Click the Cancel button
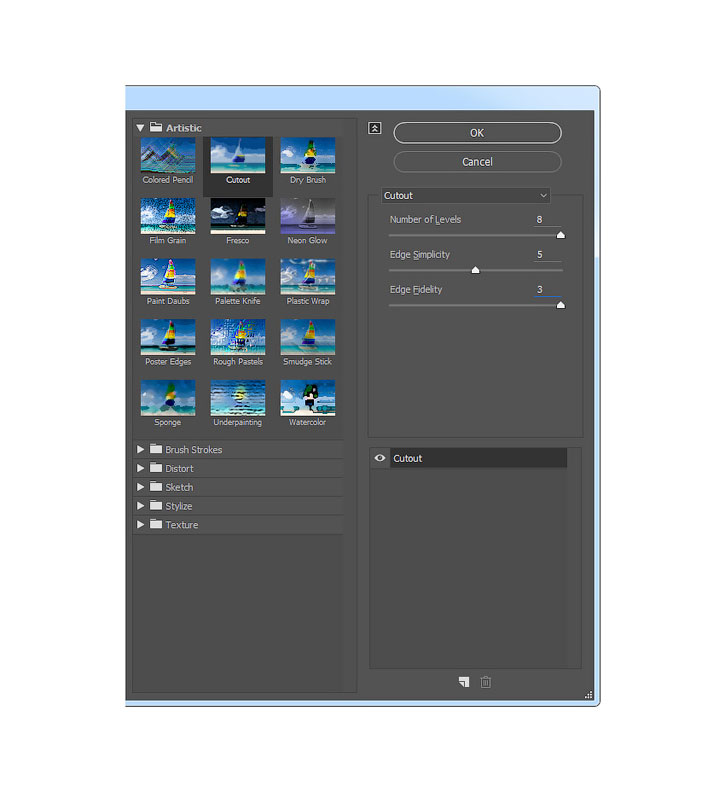725x792 pixels. coord(477,162)
